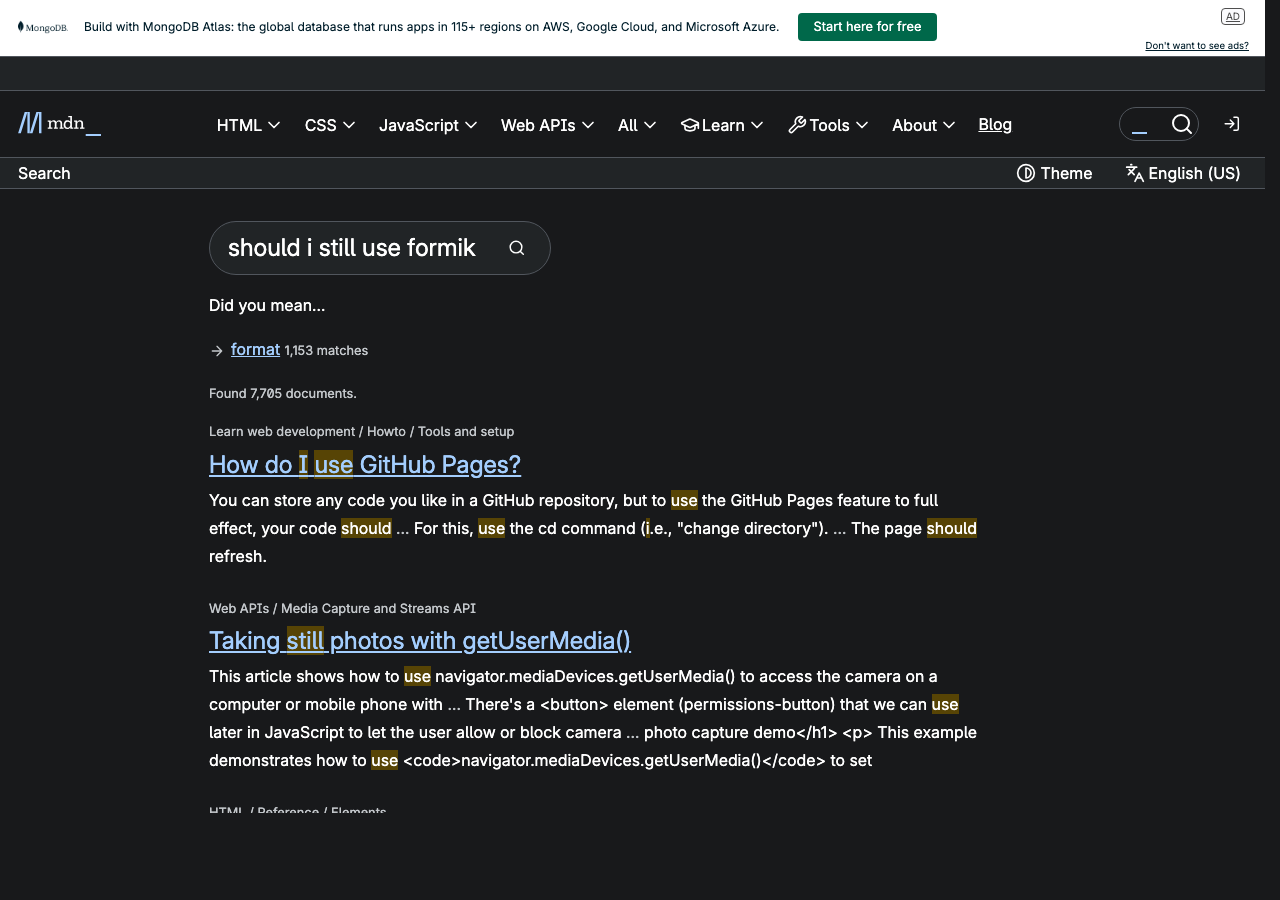Open the About dropdown menu
This screenshot has height=900, width=1280.
tap(922, 125)
